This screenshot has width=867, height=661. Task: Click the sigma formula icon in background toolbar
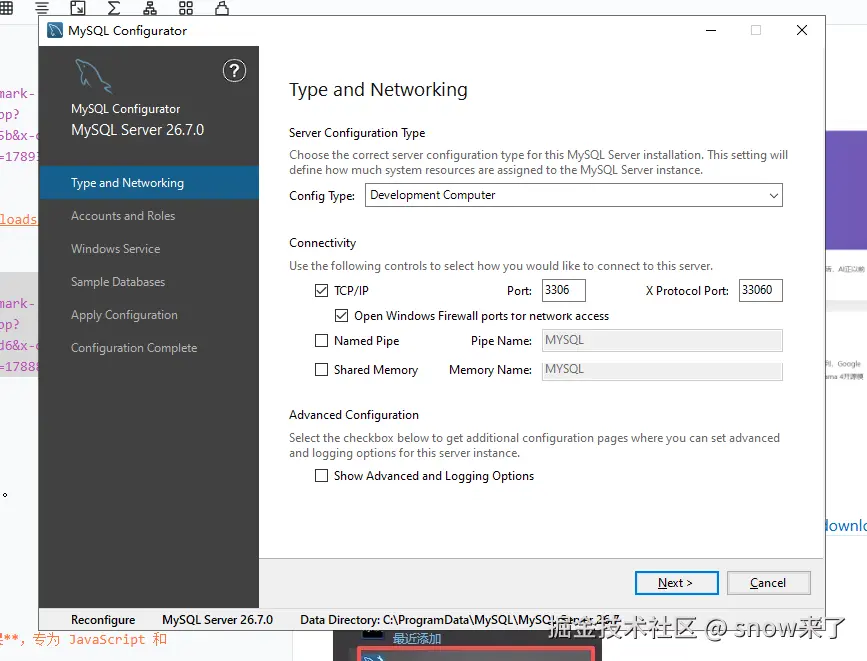114,8
